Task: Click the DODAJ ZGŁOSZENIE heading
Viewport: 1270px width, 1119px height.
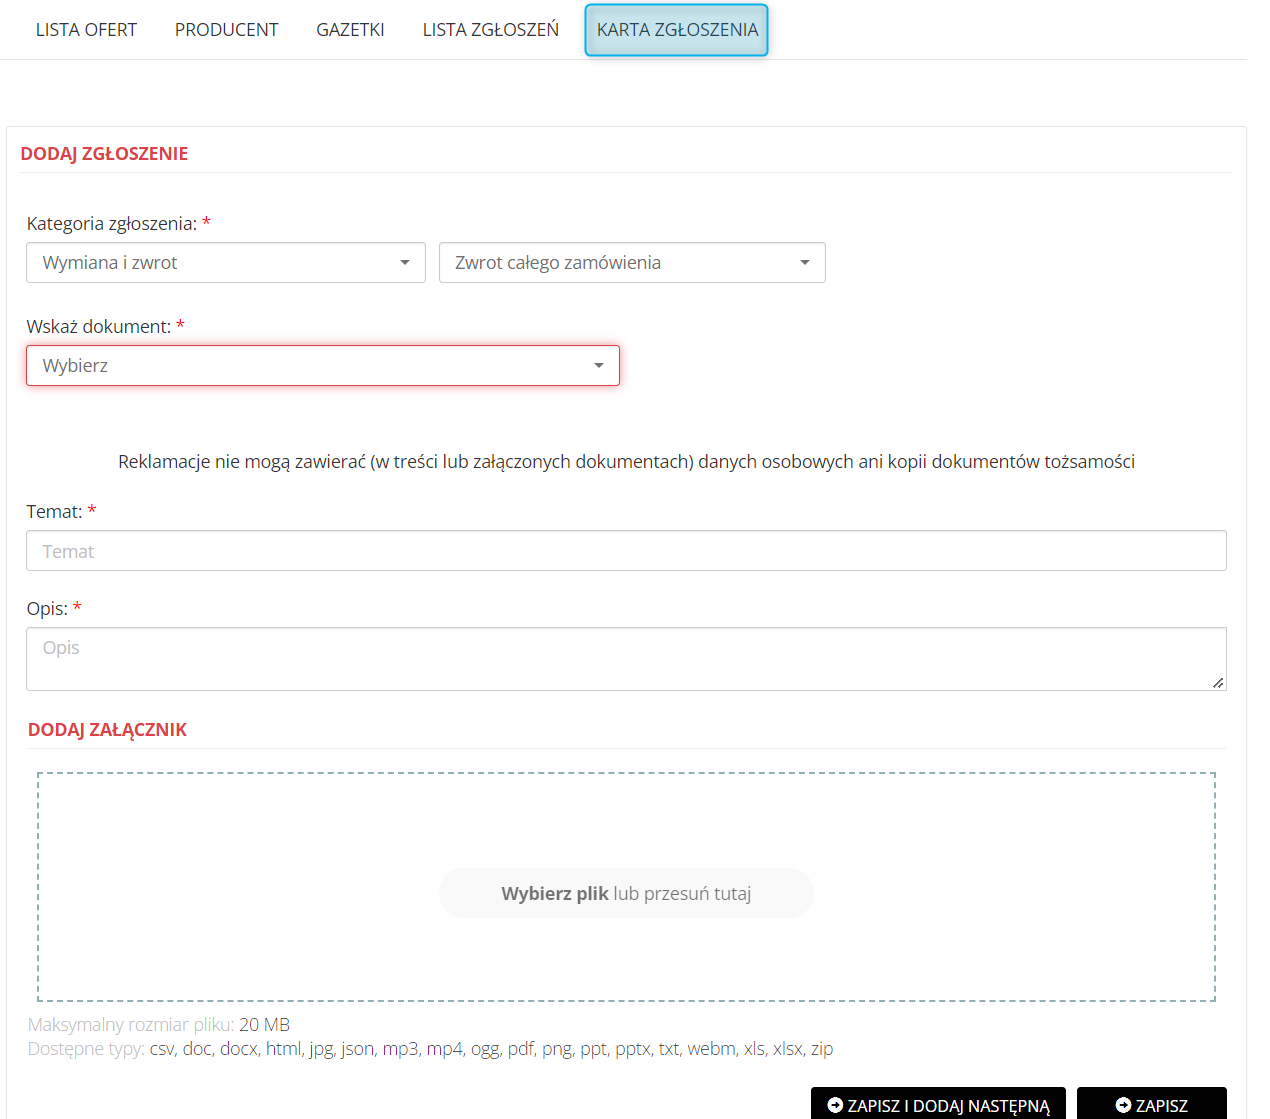Action: [104, 154]
